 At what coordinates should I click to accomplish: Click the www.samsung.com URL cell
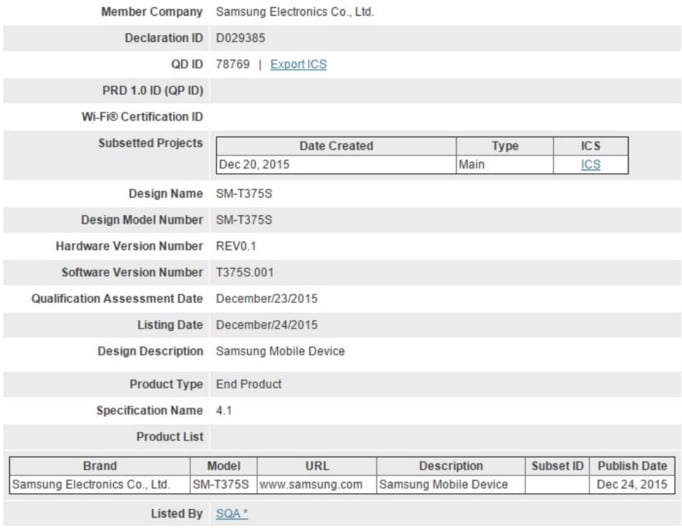tap(317, 485)
